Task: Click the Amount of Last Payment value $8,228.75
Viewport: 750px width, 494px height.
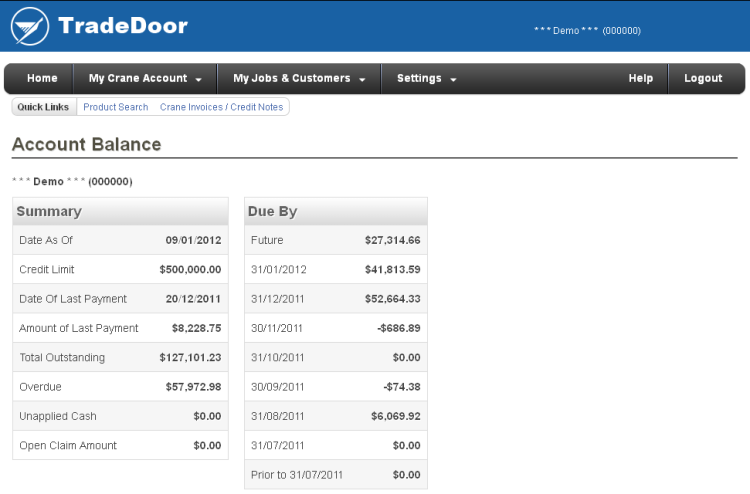Action: (x=197, y=328)
